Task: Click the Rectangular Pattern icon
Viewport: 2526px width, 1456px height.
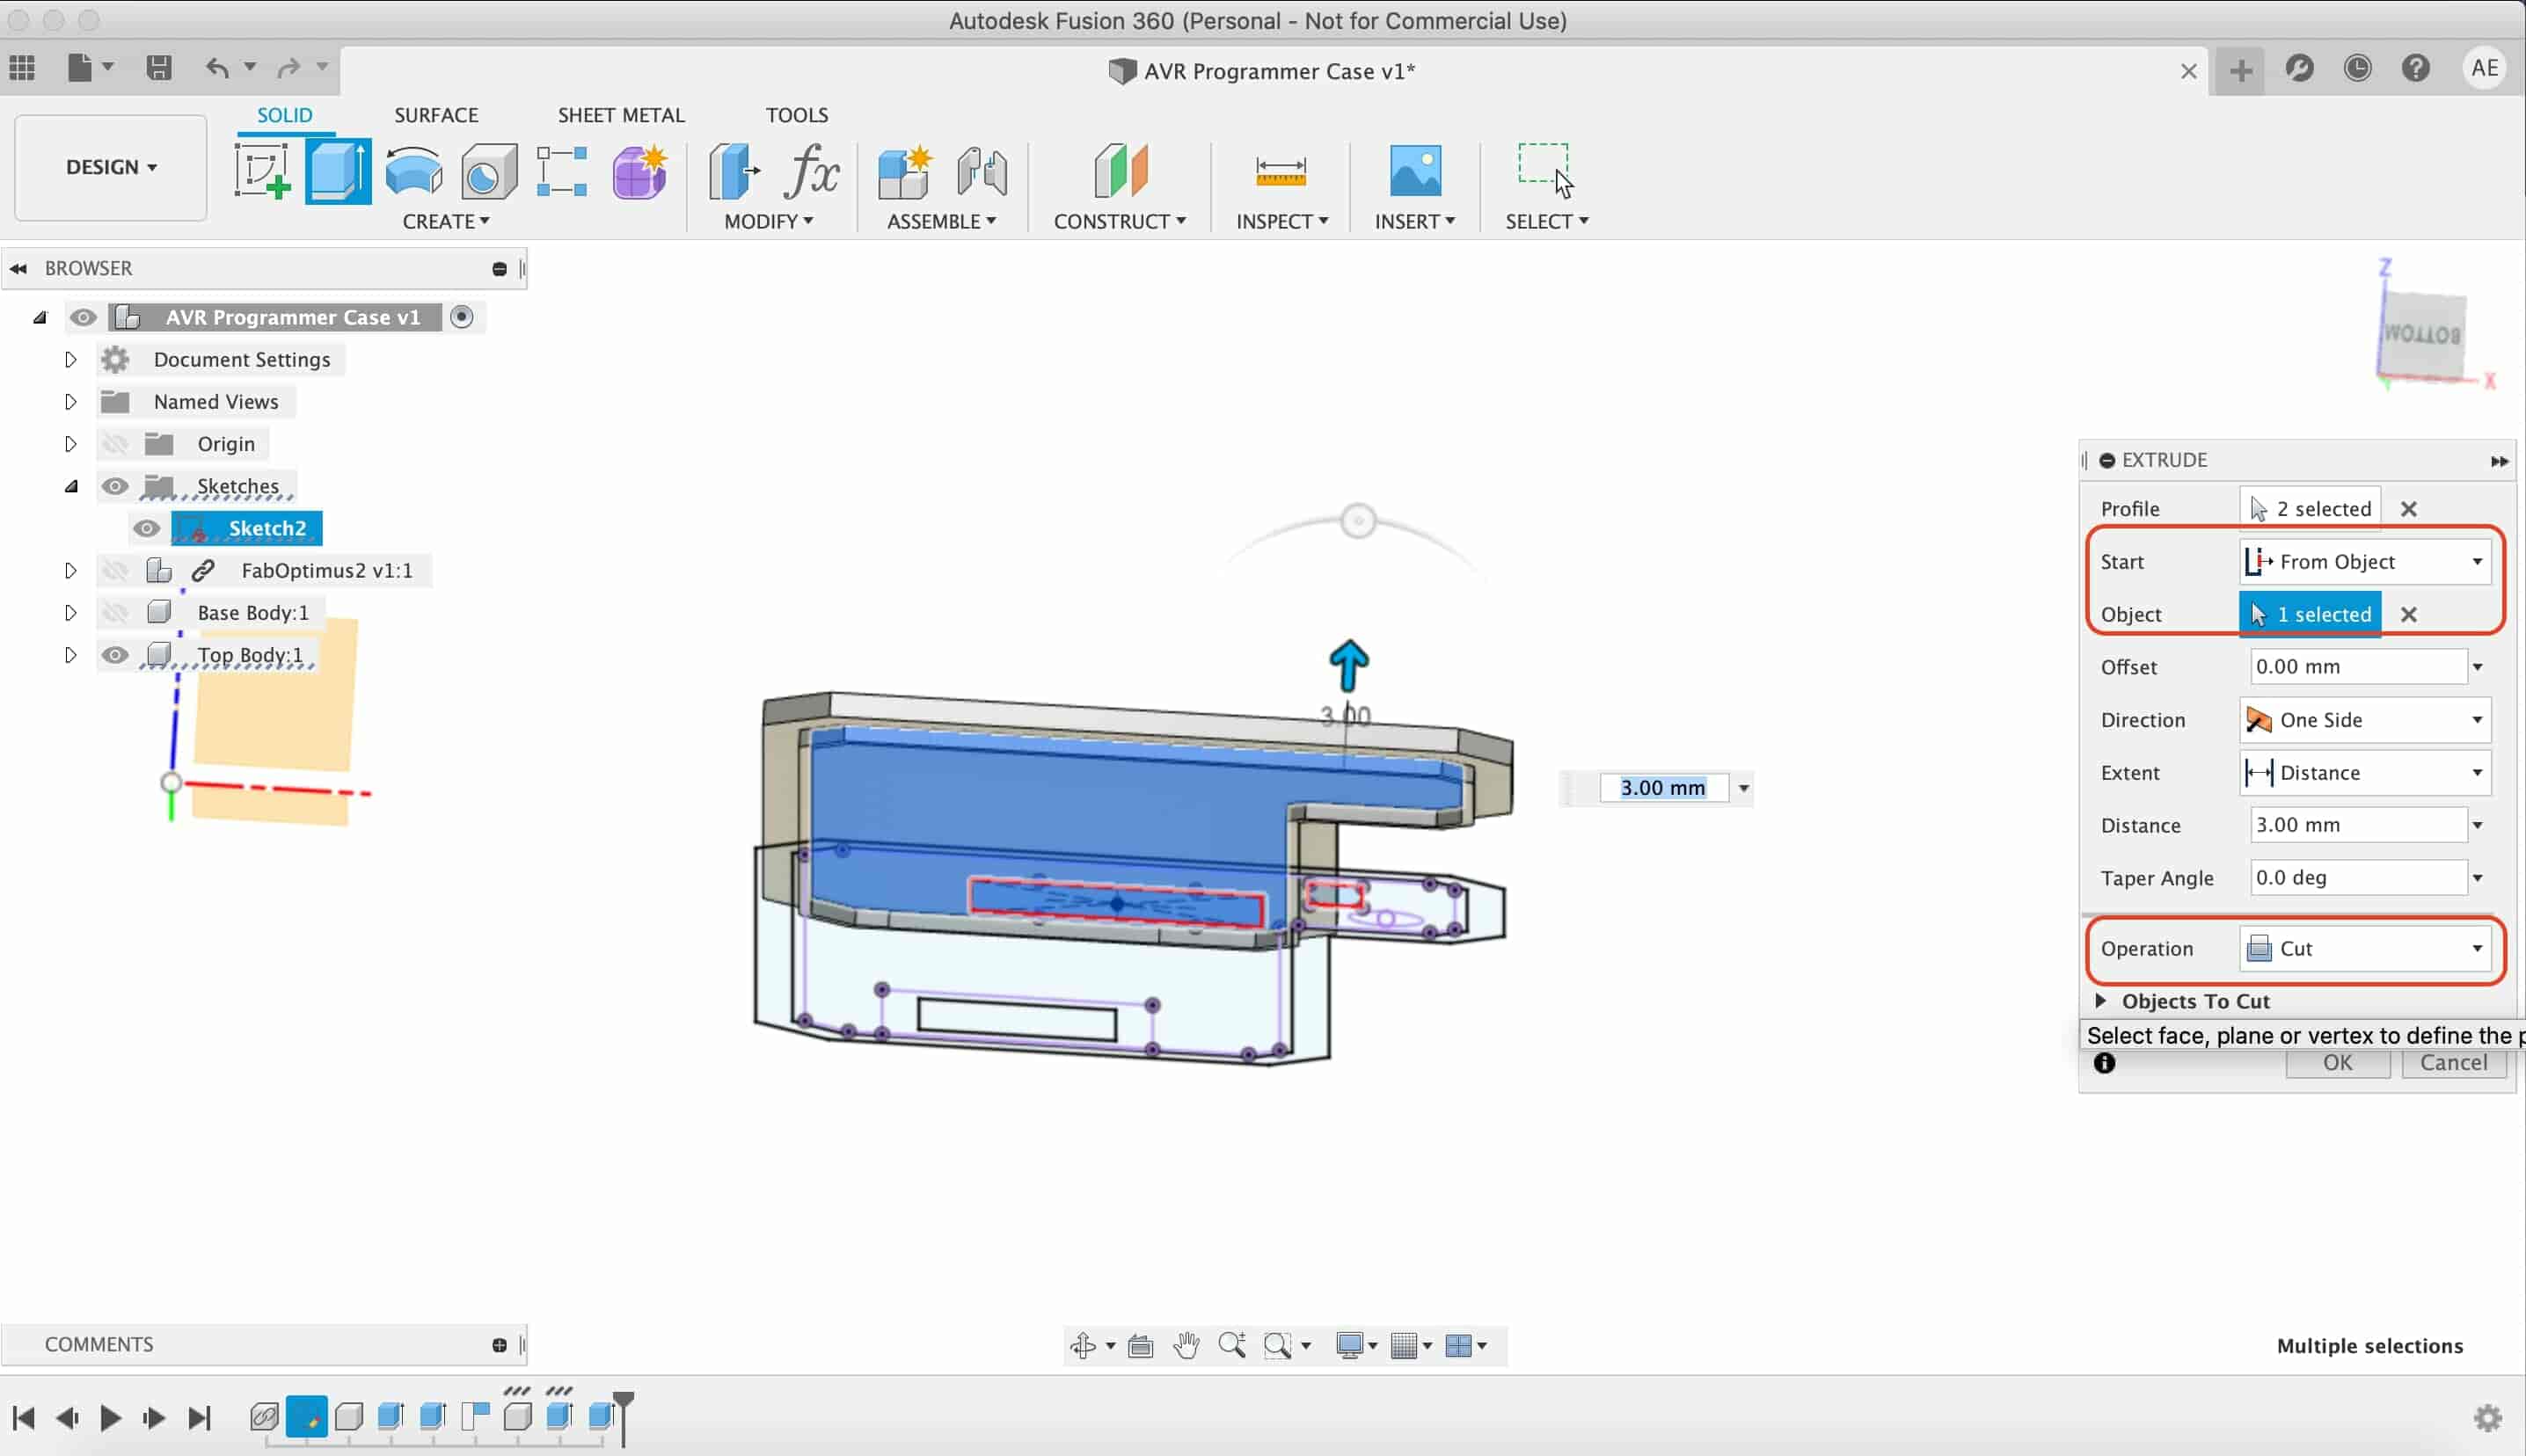Action: (562, 171)
